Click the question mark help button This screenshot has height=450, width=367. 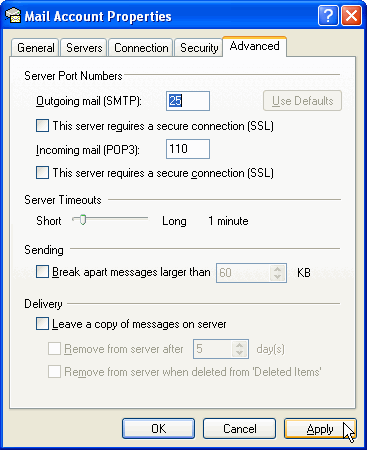coord(328,16)
